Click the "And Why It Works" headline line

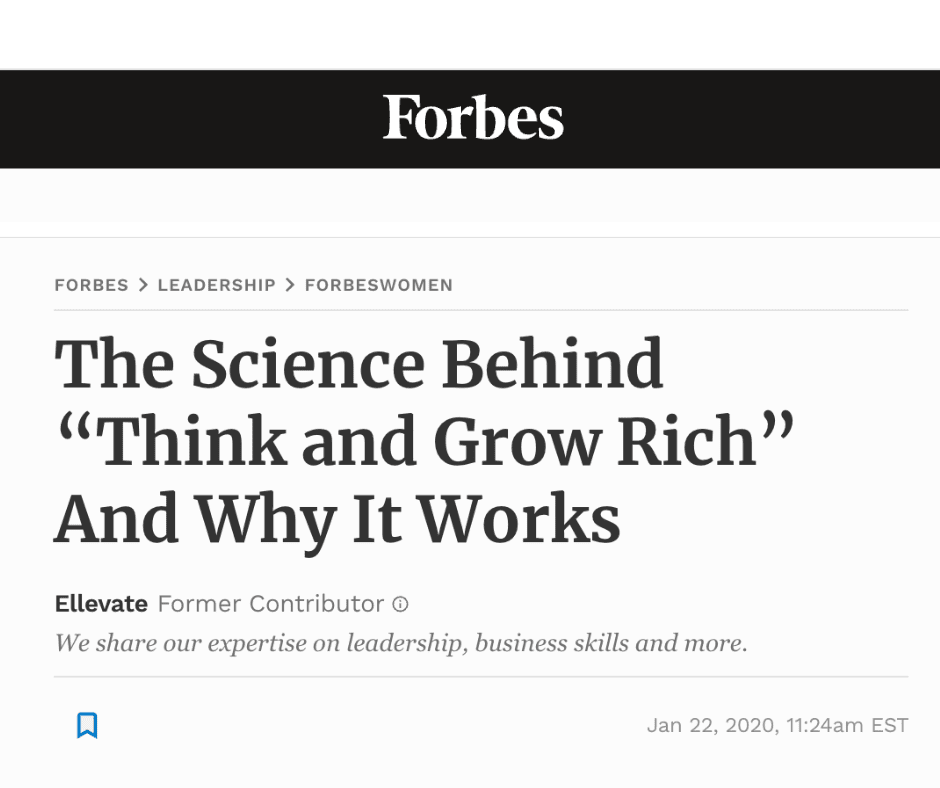coord(337,518)
